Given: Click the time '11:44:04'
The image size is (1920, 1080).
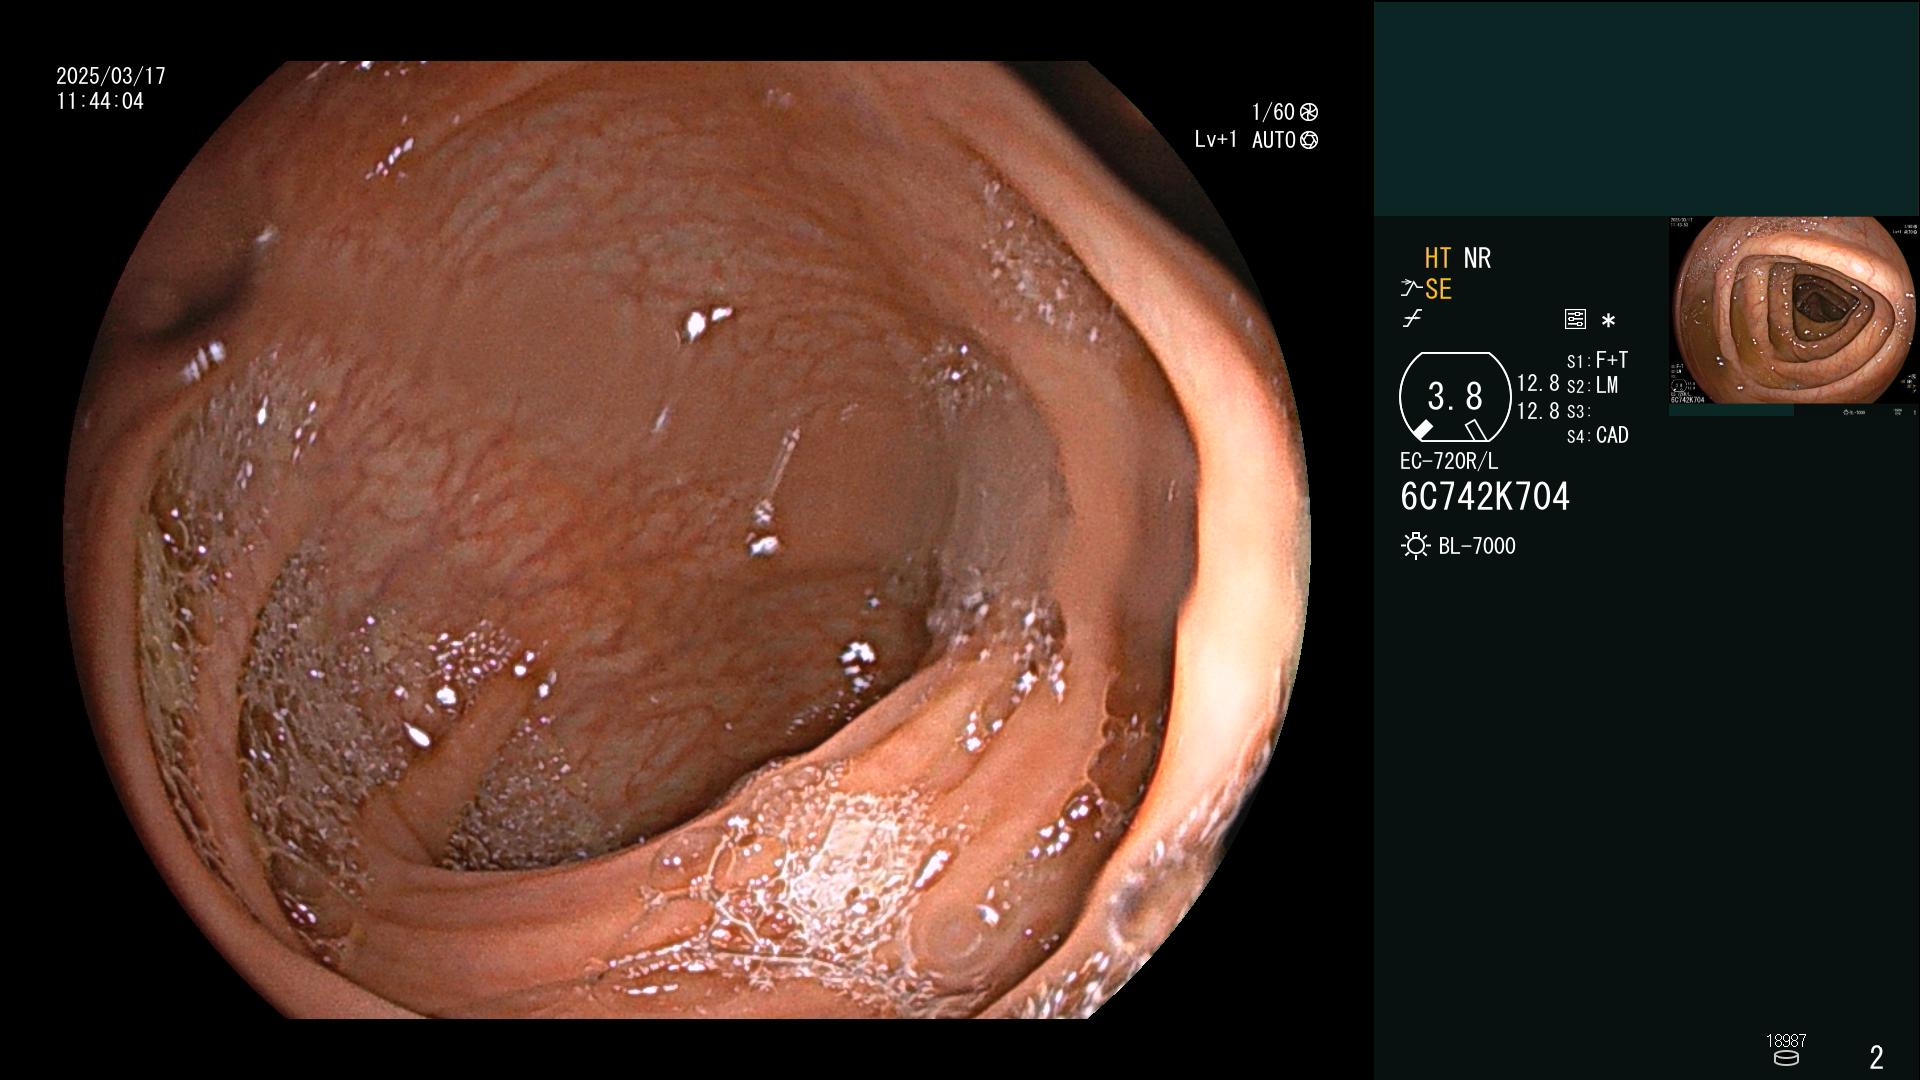Looking at the screenshot, I should tap(100, 101).
